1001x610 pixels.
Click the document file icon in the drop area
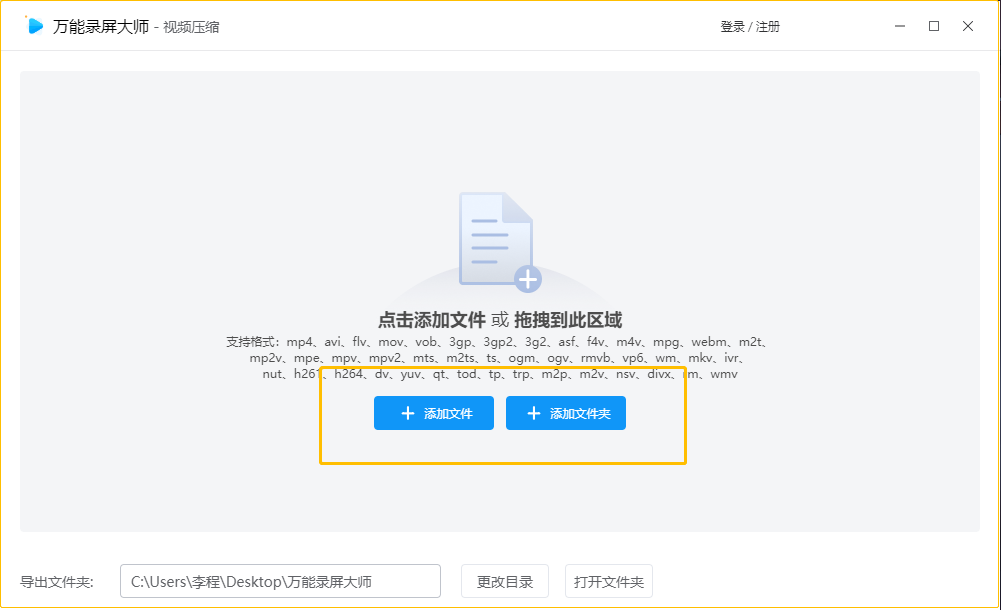(x=493, y=238)
